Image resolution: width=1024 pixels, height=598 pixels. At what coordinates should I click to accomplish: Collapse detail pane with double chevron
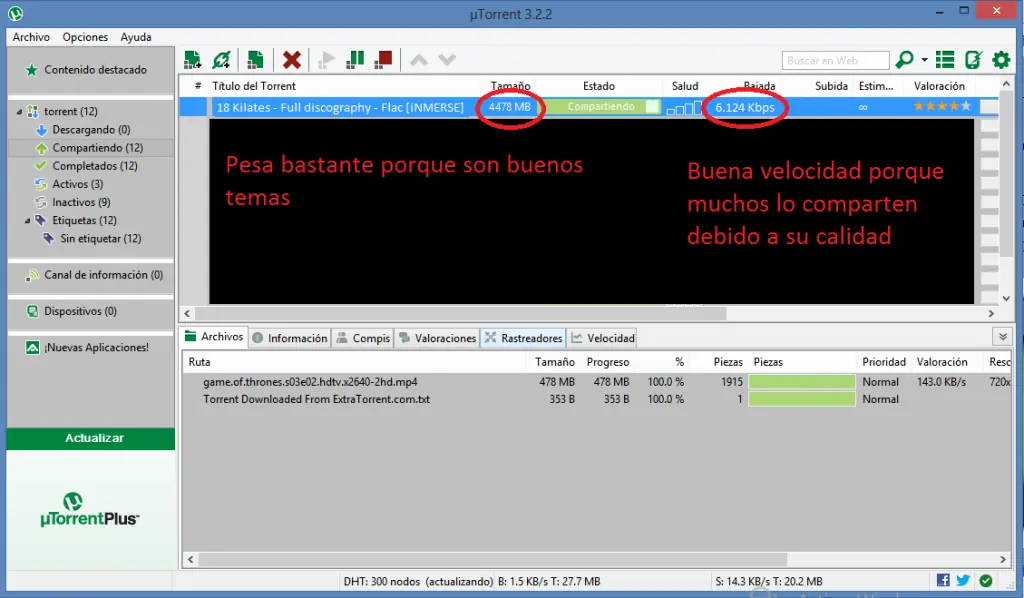tap(1002, 337)
